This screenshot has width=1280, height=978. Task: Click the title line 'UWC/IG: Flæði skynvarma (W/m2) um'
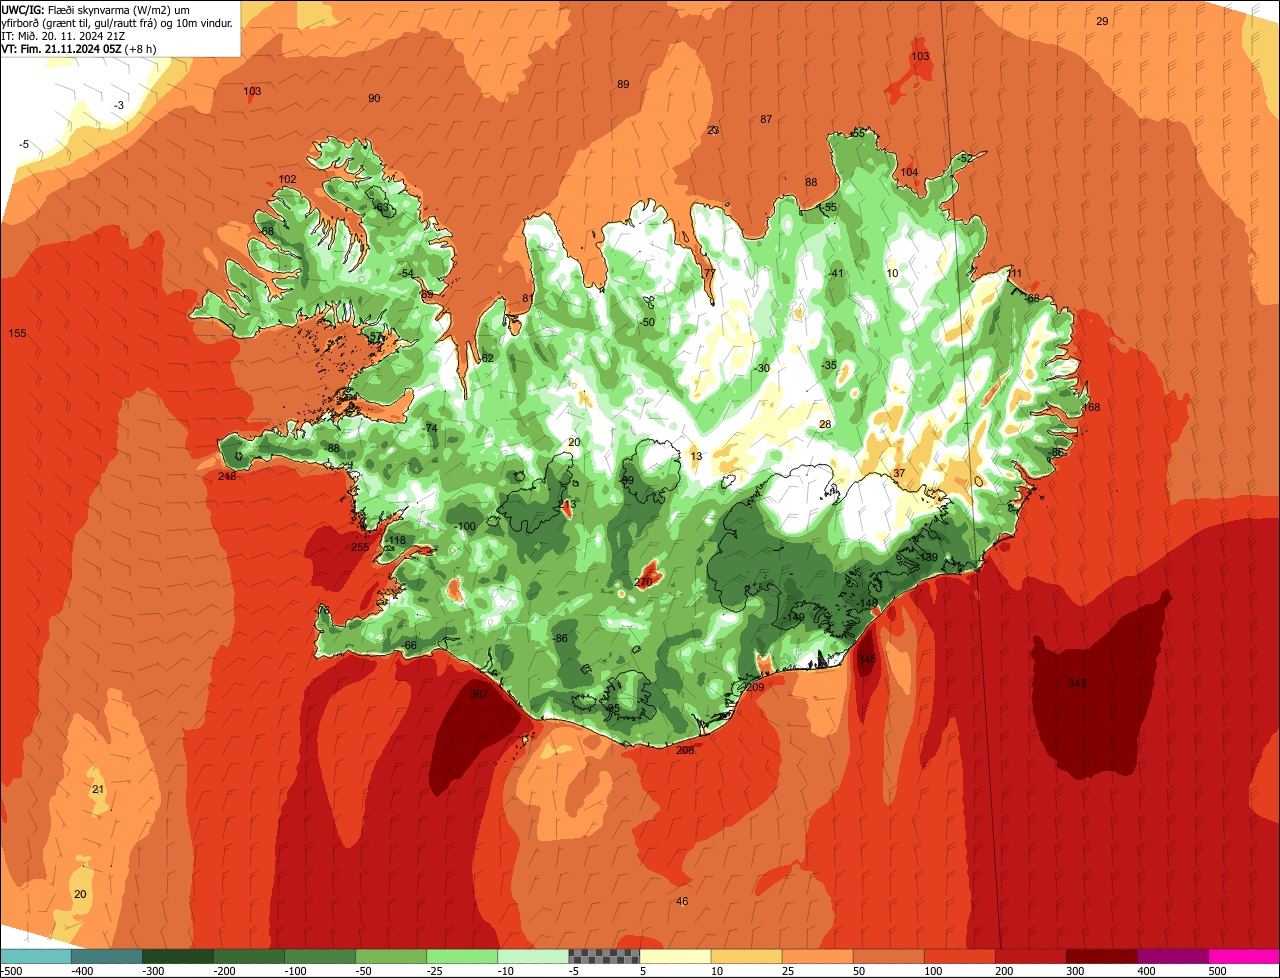tap(96, 8)
